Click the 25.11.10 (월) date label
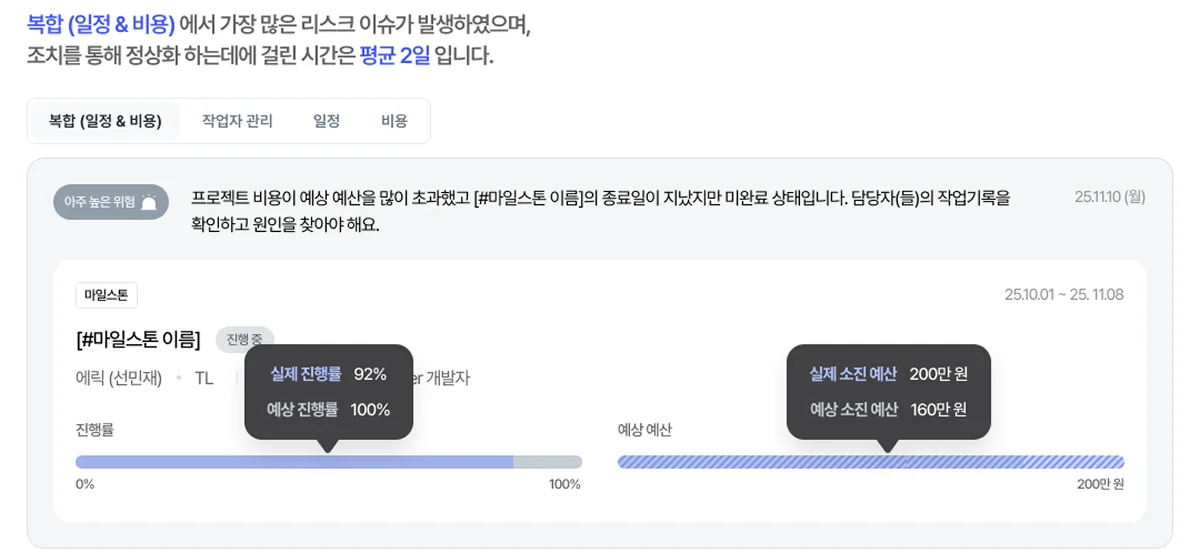The height and width of the screenshot is (559, 1200). [x=1109, y=197]
